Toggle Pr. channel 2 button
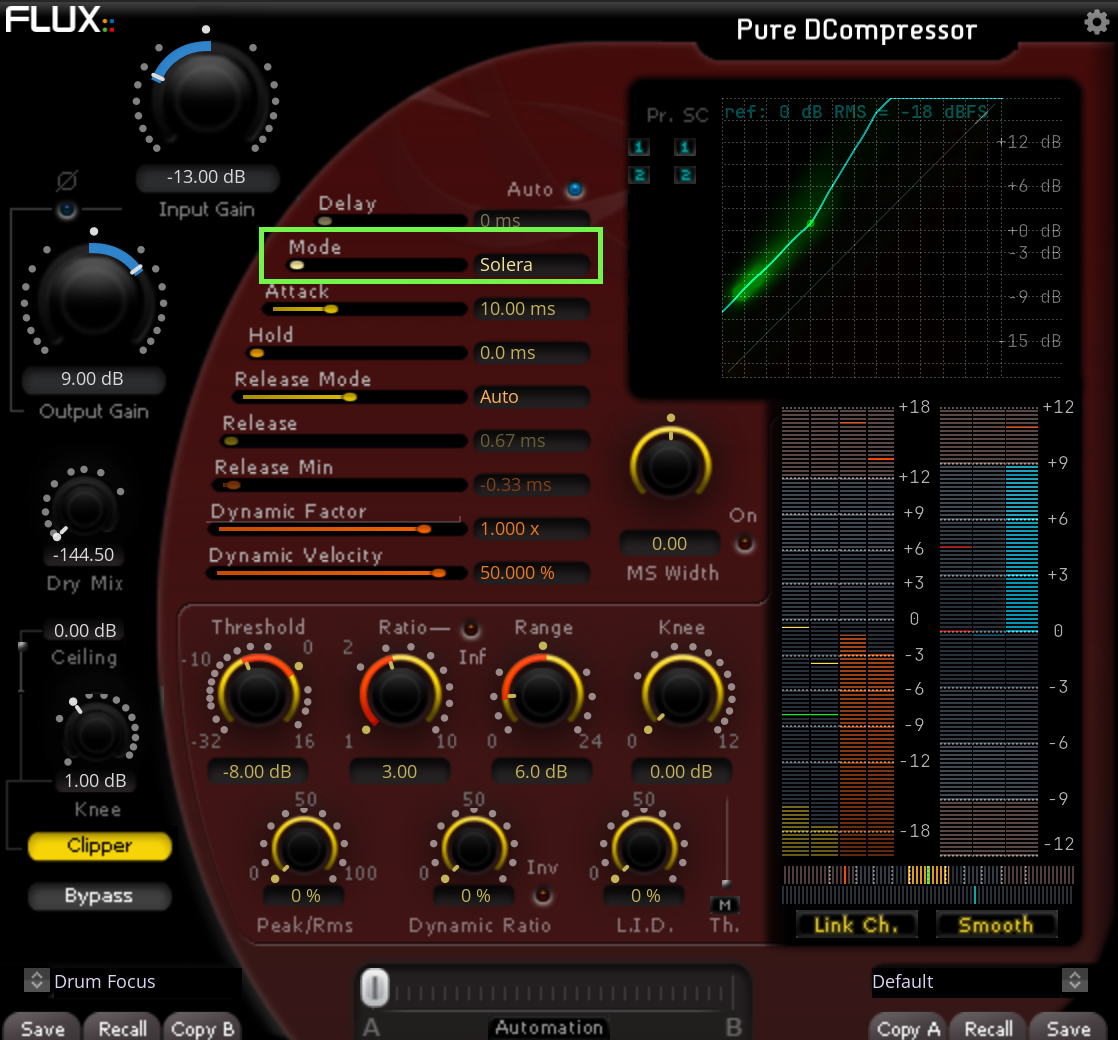The image size is (1118, 1040). (639, 175)
